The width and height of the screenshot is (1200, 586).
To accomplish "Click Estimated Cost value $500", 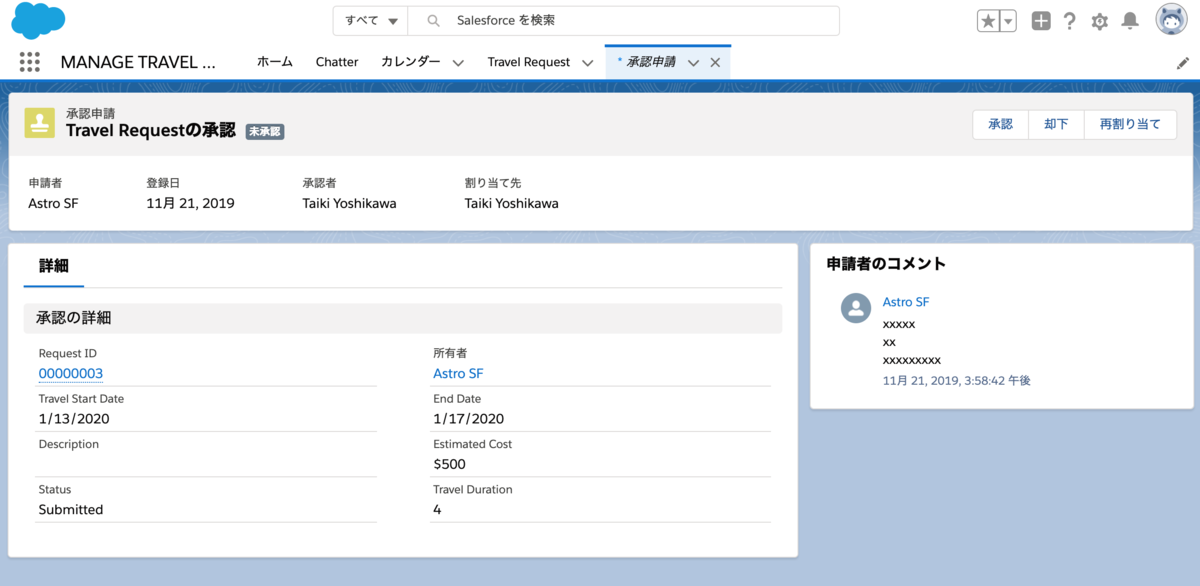I will [450, 464].
